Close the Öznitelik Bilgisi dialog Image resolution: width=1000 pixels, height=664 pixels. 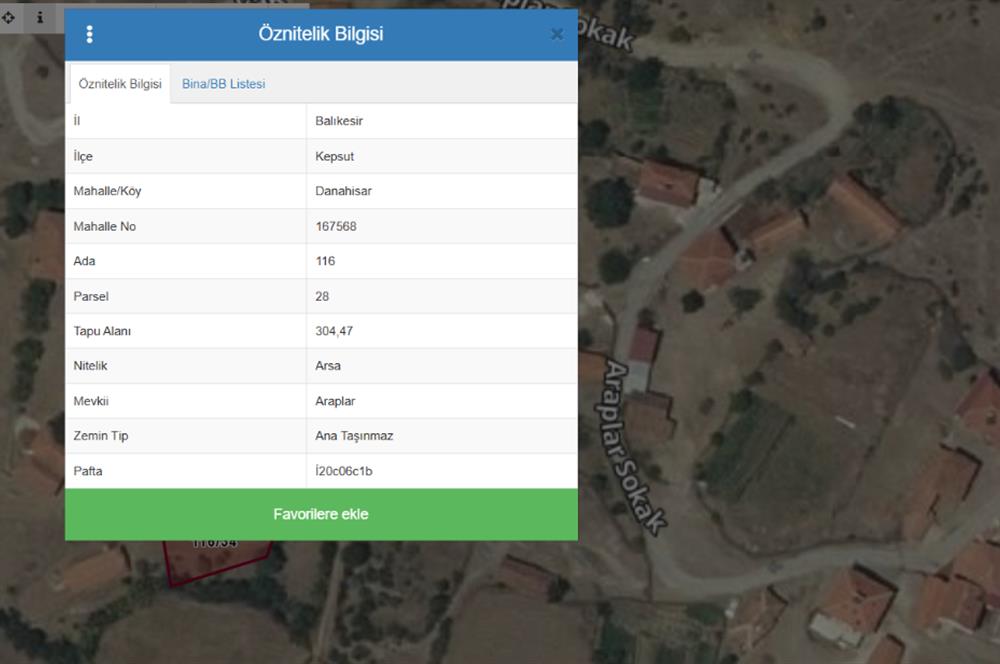click(x=557, y=34)
